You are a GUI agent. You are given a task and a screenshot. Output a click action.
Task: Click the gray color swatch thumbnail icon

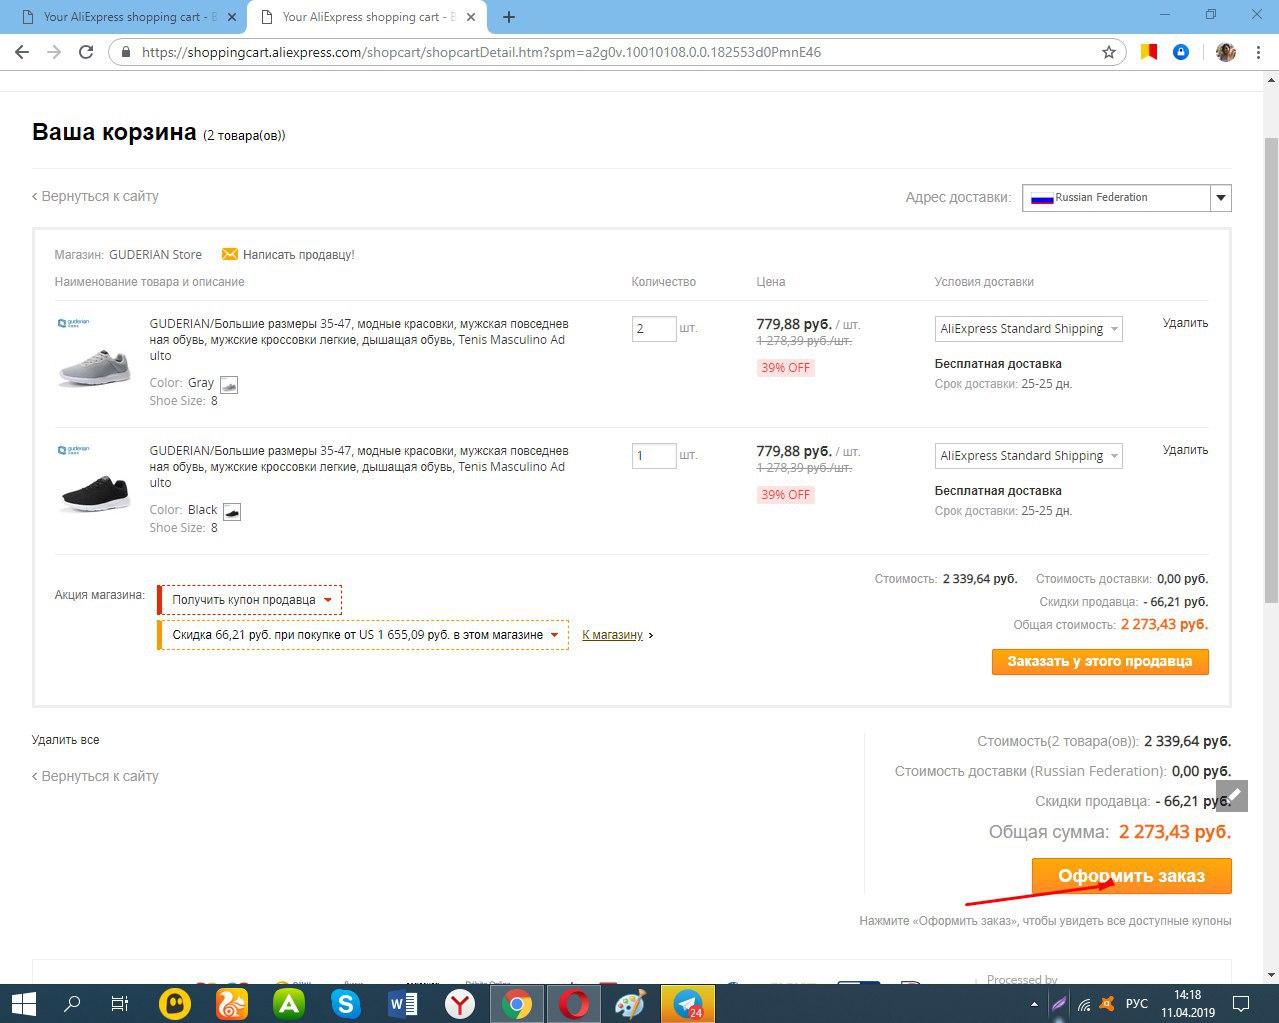tap(229, 385)
